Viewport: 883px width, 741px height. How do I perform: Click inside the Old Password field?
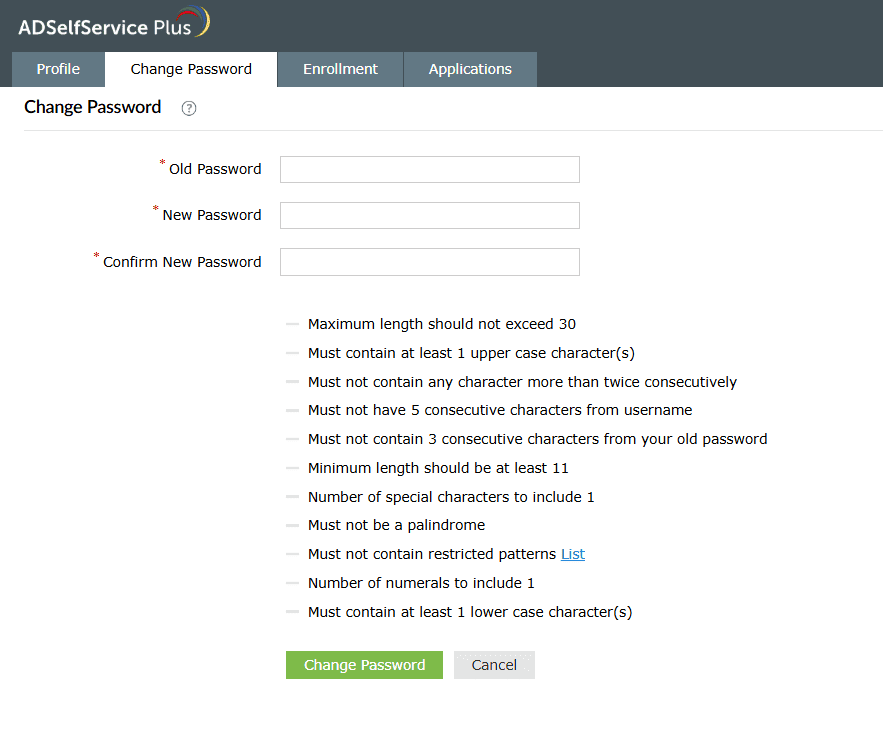(x=429, y=169)
